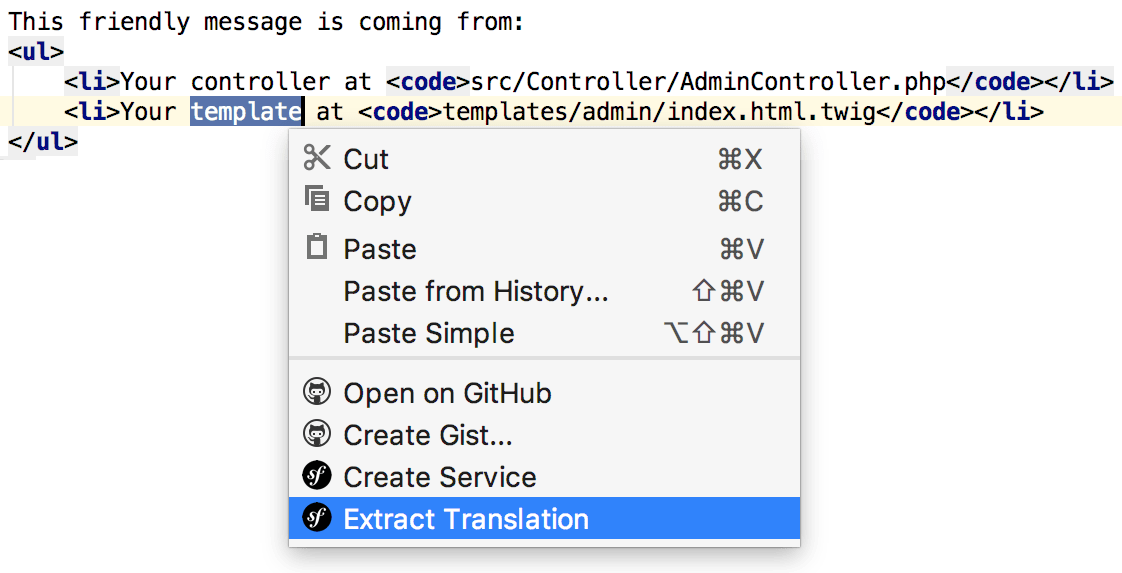The image size is (1122, 573).
Task: Click the Symfony icon beside Extract Translation
Action: (x=317, y=517)
